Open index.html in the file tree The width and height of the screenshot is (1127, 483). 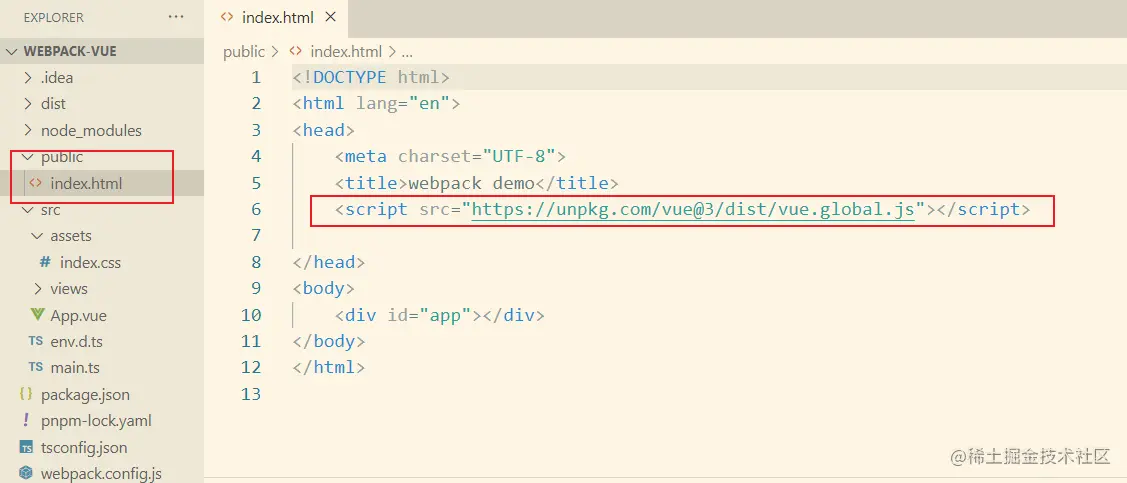click(x=102, y=183)
